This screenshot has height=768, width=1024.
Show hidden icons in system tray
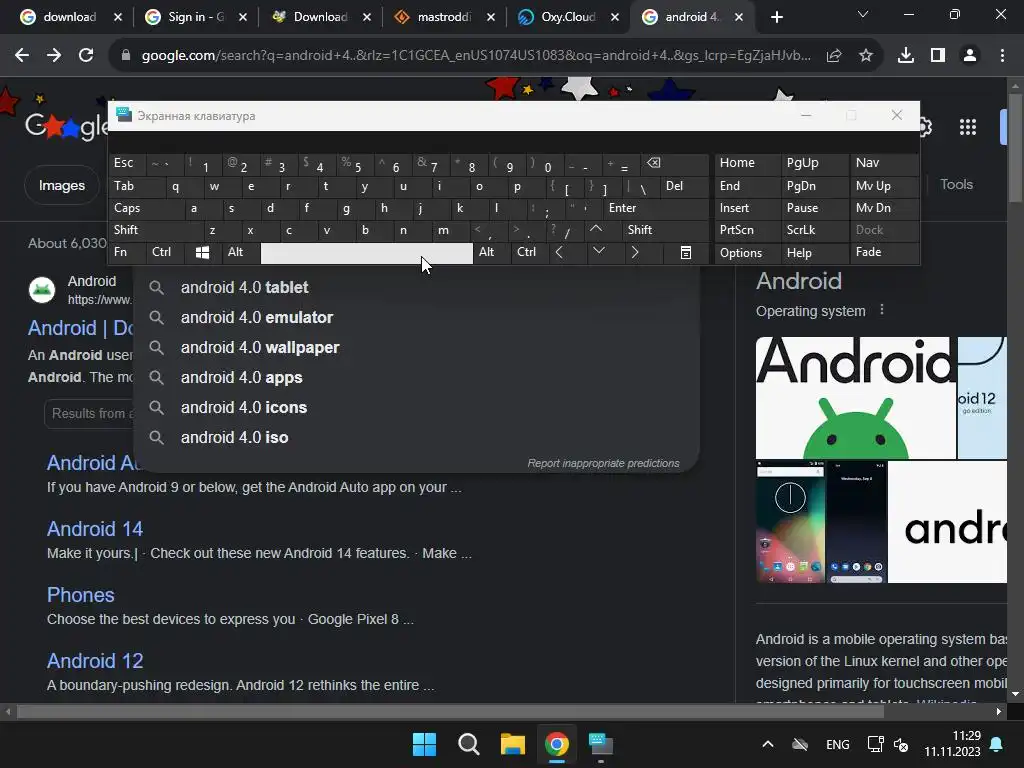click(x=768, y=744)
